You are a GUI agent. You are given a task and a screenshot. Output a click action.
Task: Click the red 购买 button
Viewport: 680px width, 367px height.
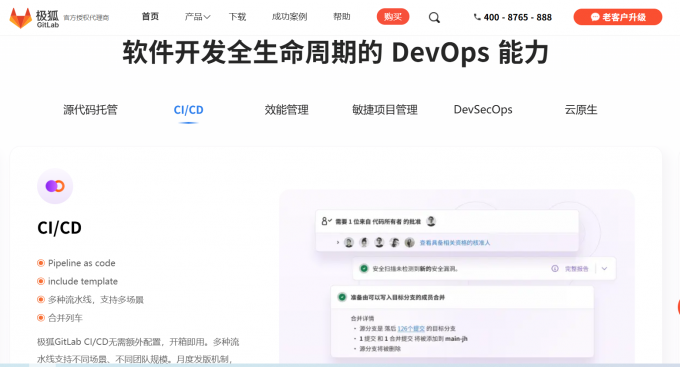[393, 17]
